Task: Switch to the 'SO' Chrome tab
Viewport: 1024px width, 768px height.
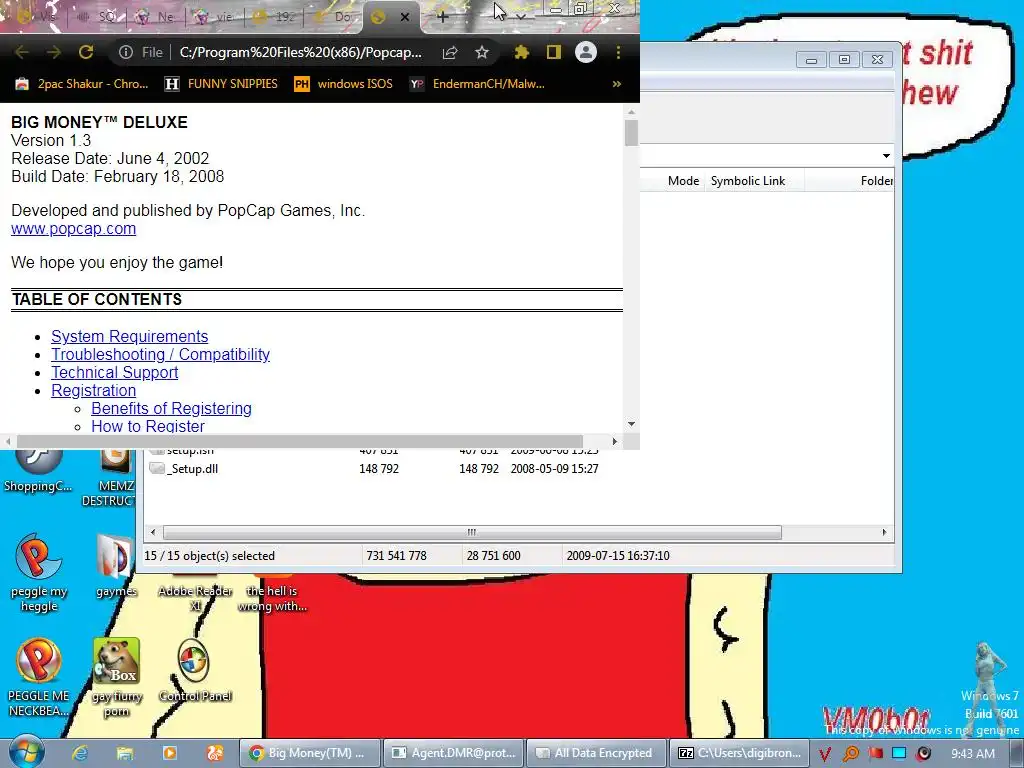Action: 99,16
